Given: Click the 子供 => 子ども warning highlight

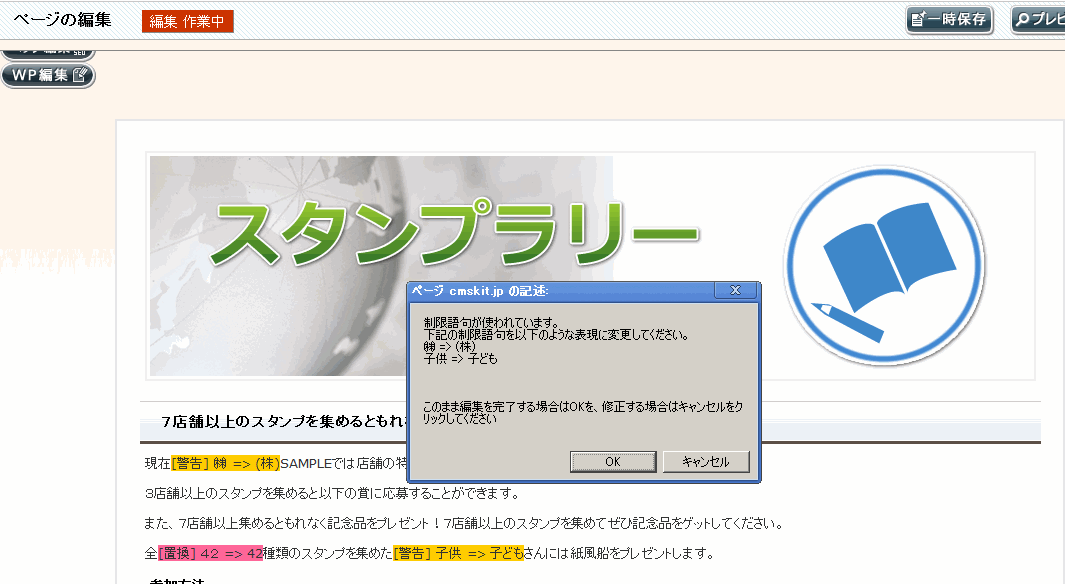Looking at the screenshot, I should coord(458,553).
